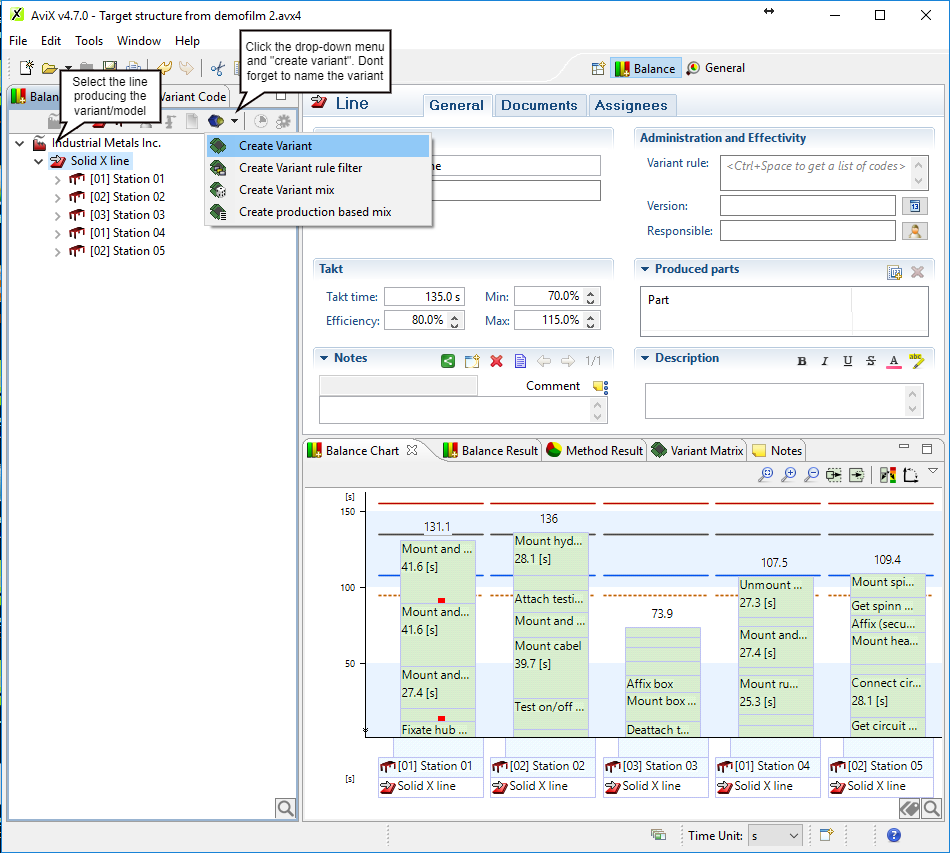Viewport: 951px width, 854px height.
Task: Expand the [03] Station 03 tree node
Action: (x=57, y=215)
